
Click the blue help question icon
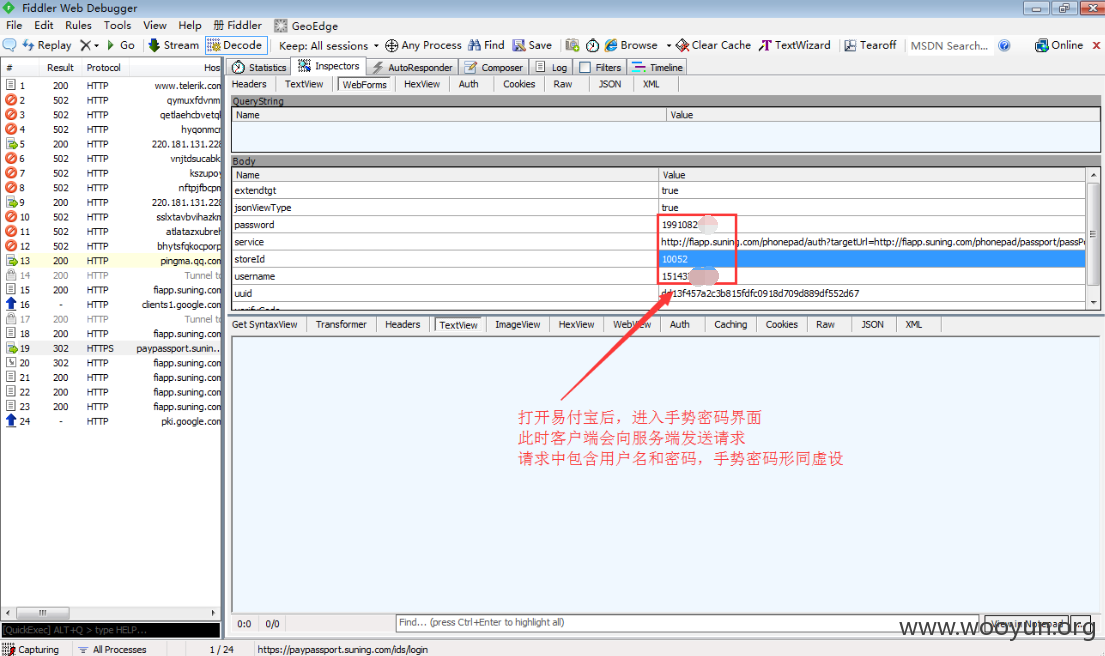[x=1004, y=45]
